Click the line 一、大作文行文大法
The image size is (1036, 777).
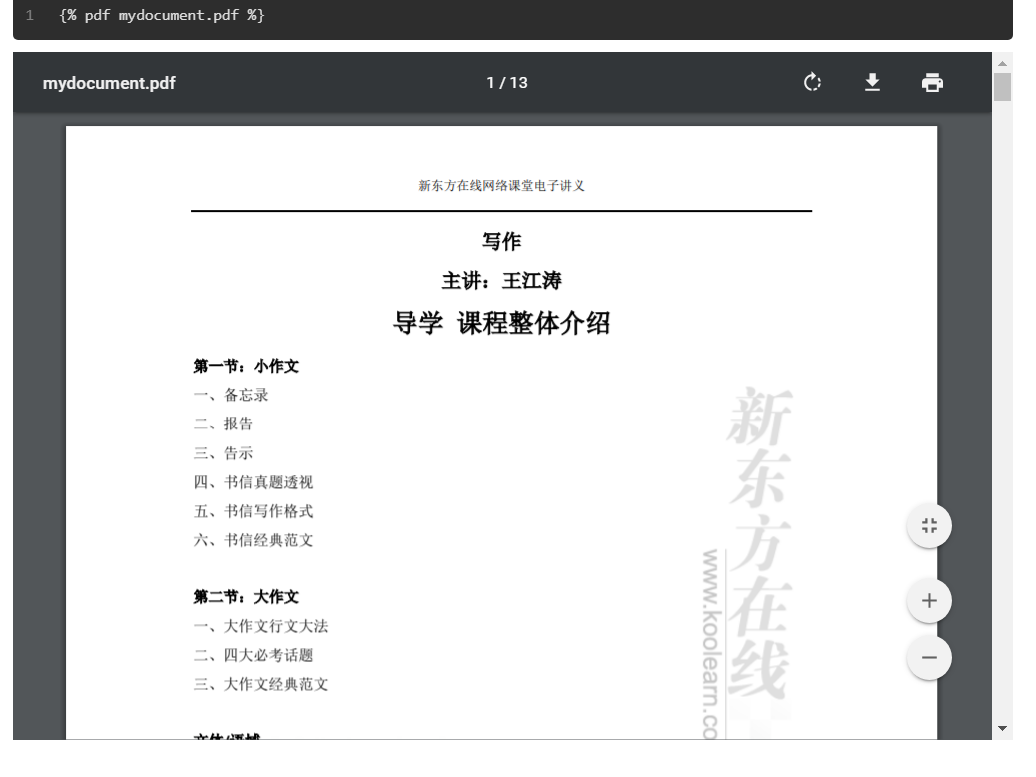tap(260, 626)
